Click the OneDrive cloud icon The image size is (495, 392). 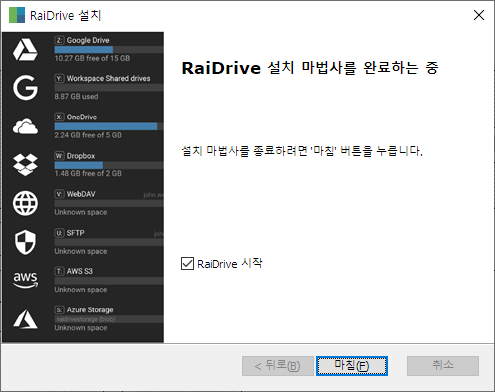(25, 126)
